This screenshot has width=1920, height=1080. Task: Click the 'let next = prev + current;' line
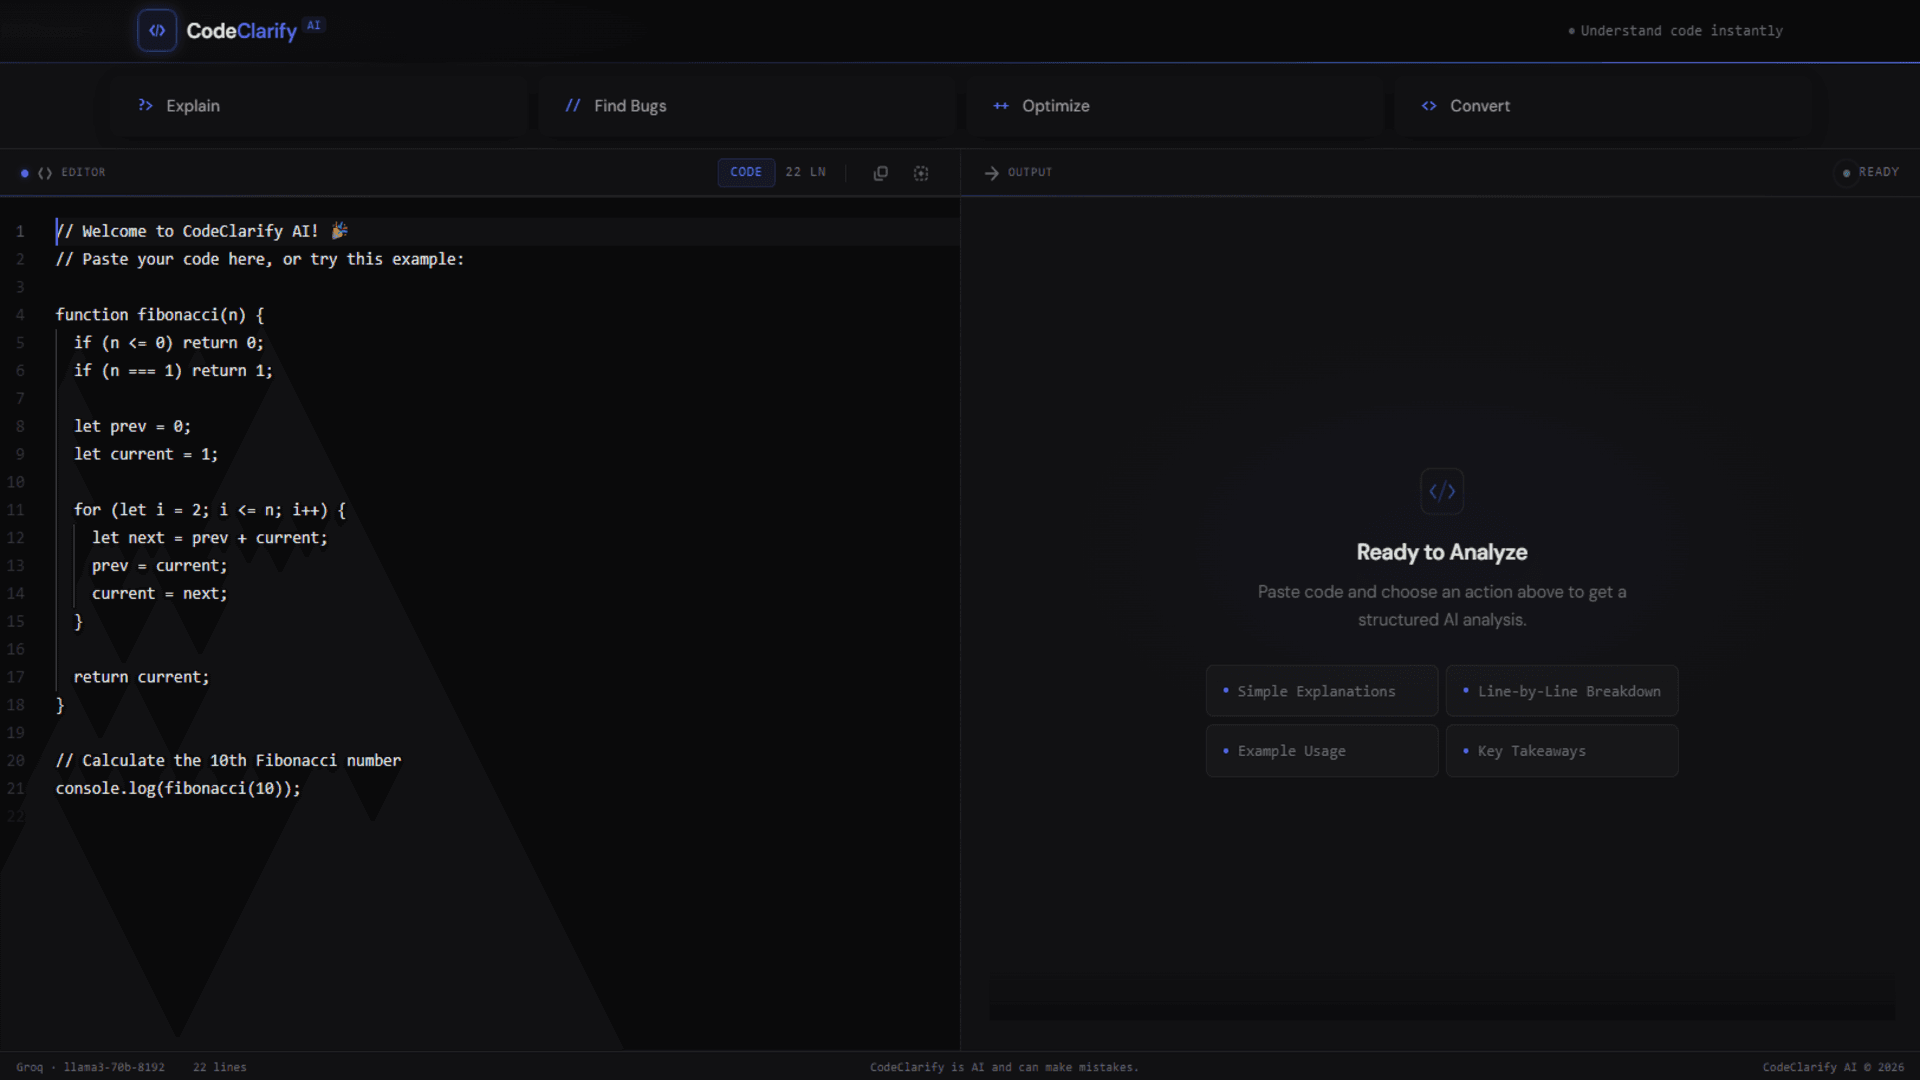(x=209, y=538)
